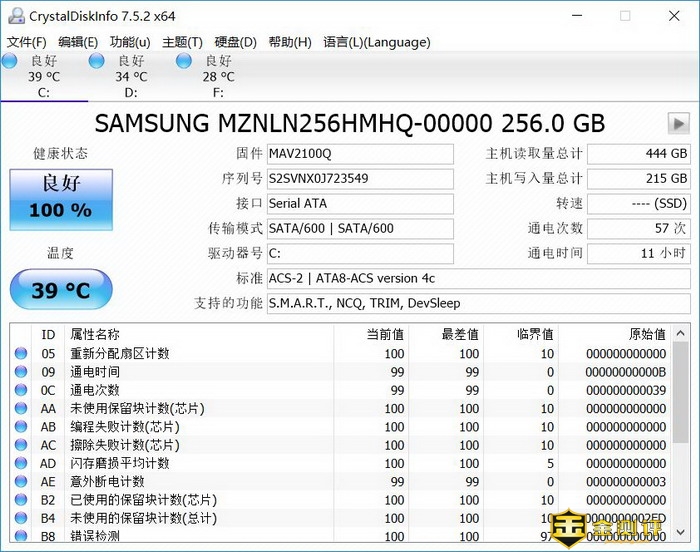Select the F: drive status orb
700x552 pixels.
point(183,62)
